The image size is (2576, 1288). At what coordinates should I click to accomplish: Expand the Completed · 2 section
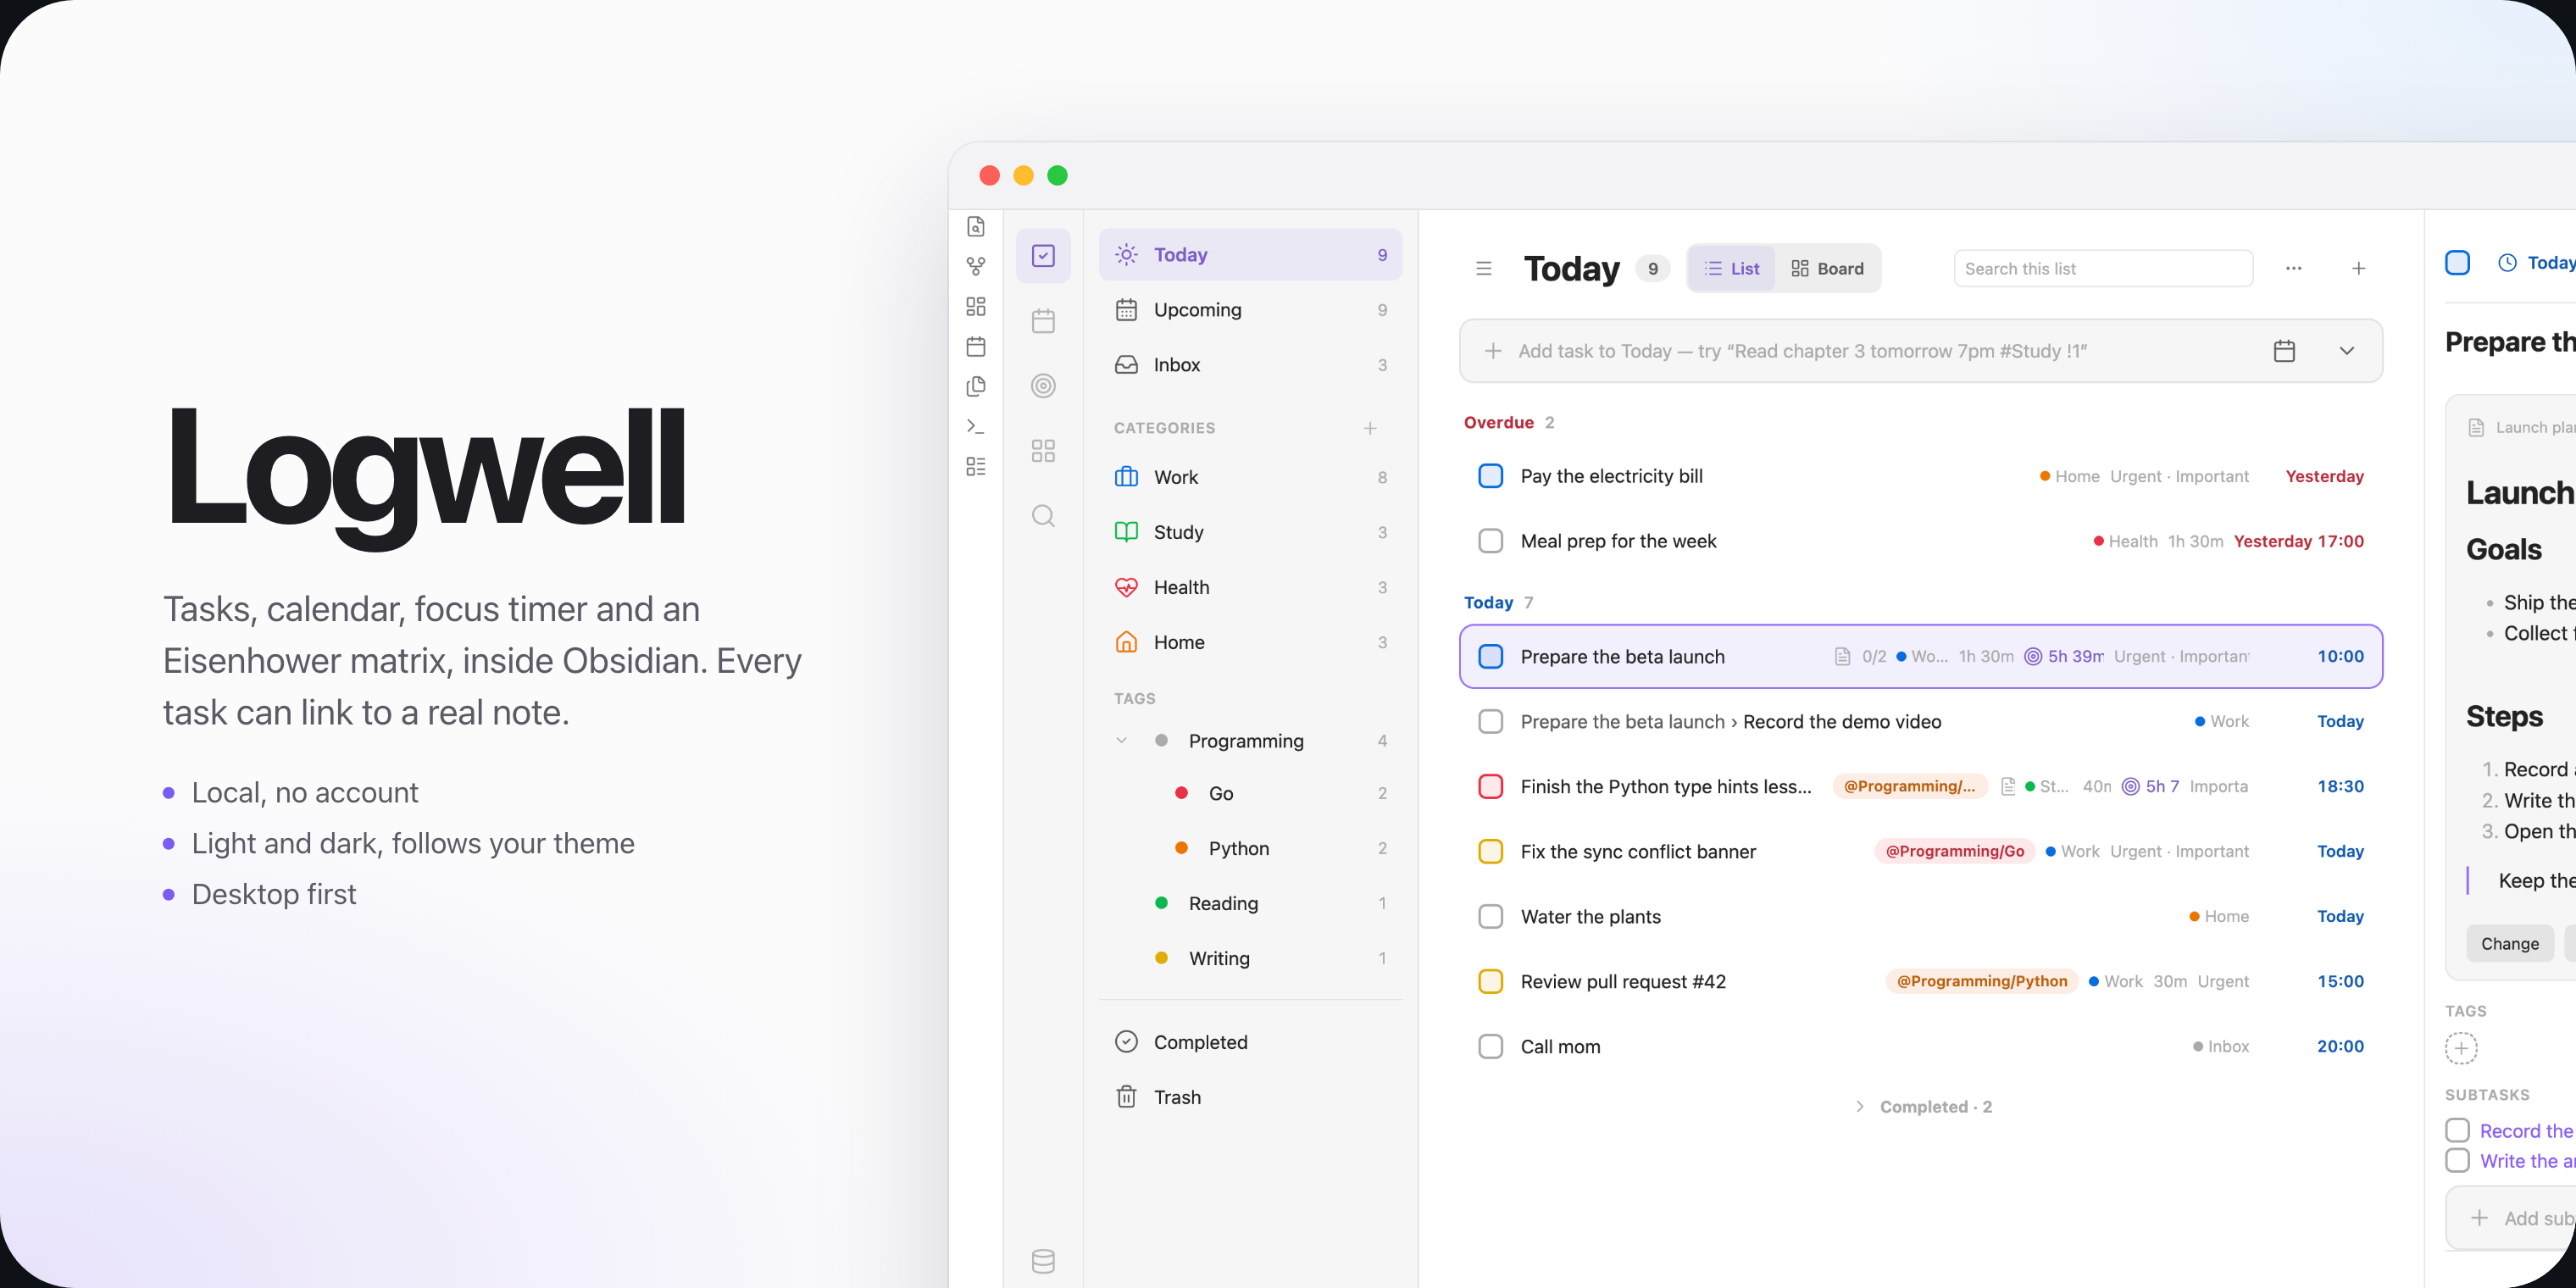pos(1923,1107)
